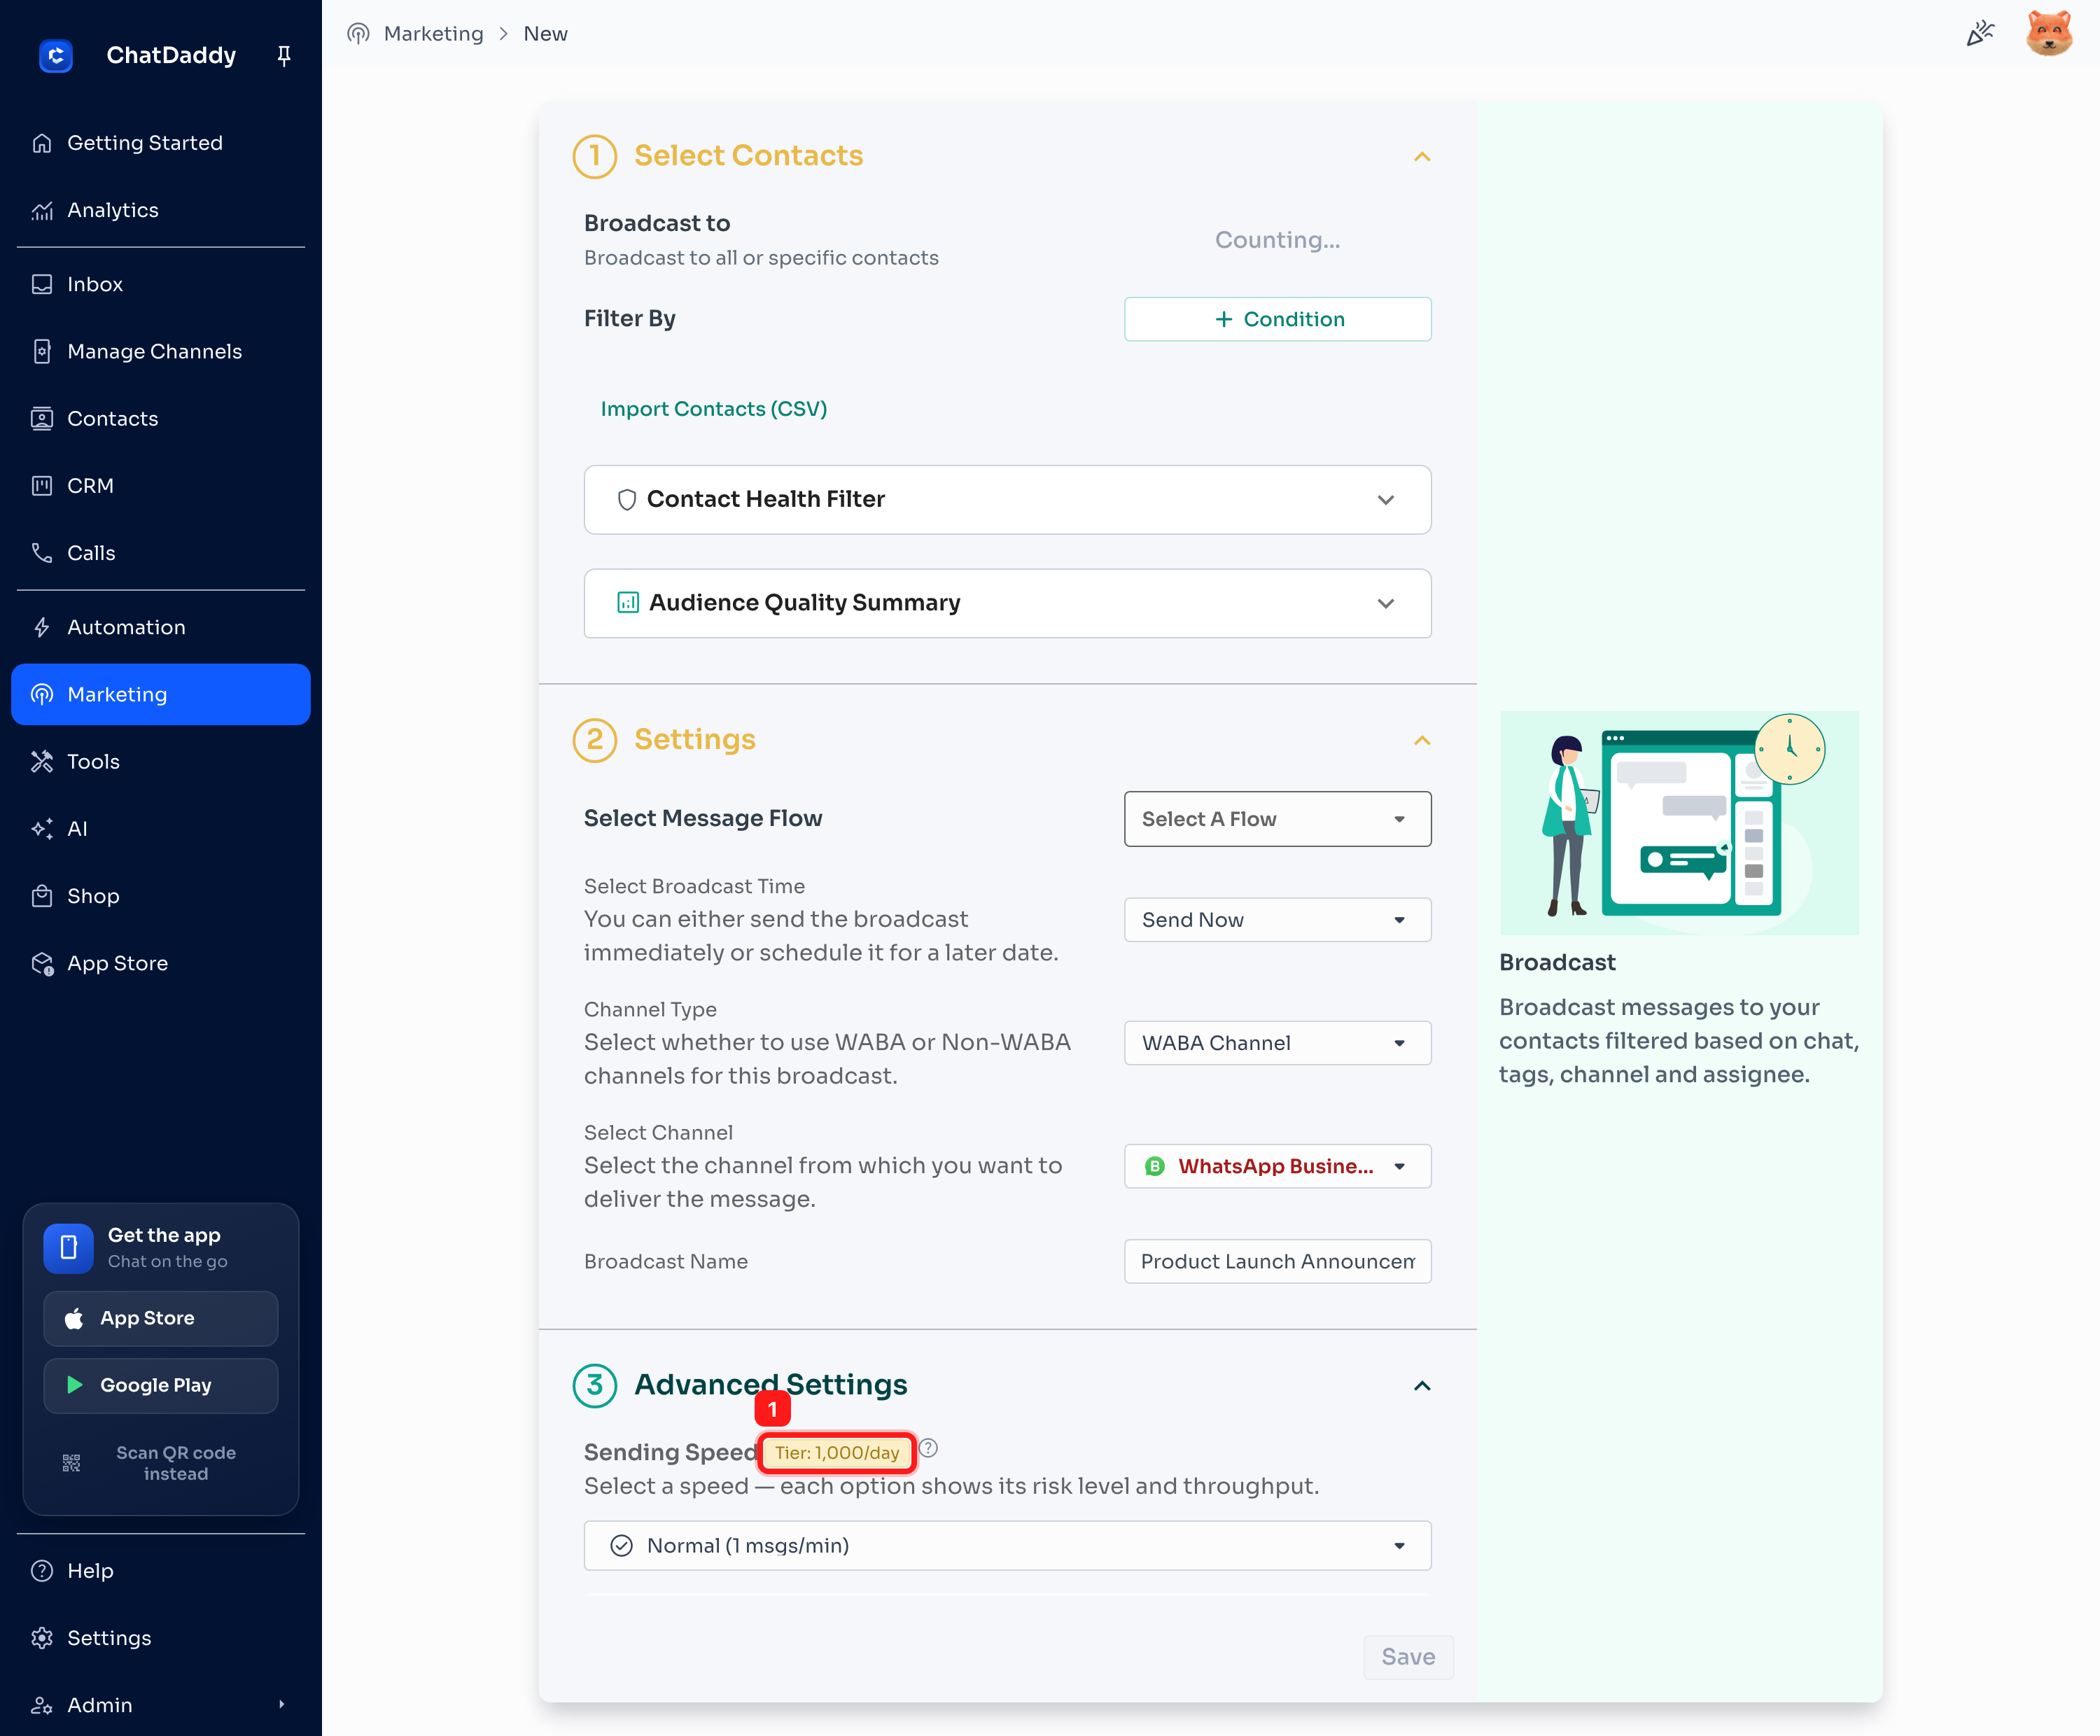
Task: Collapse the Select Contacts section
Action: click(1422, 157)
